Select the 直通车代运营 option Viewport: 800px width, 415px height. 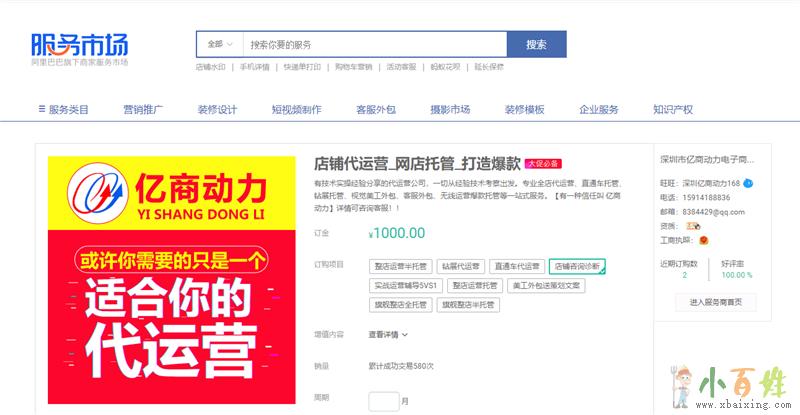(x=516, y=266)
